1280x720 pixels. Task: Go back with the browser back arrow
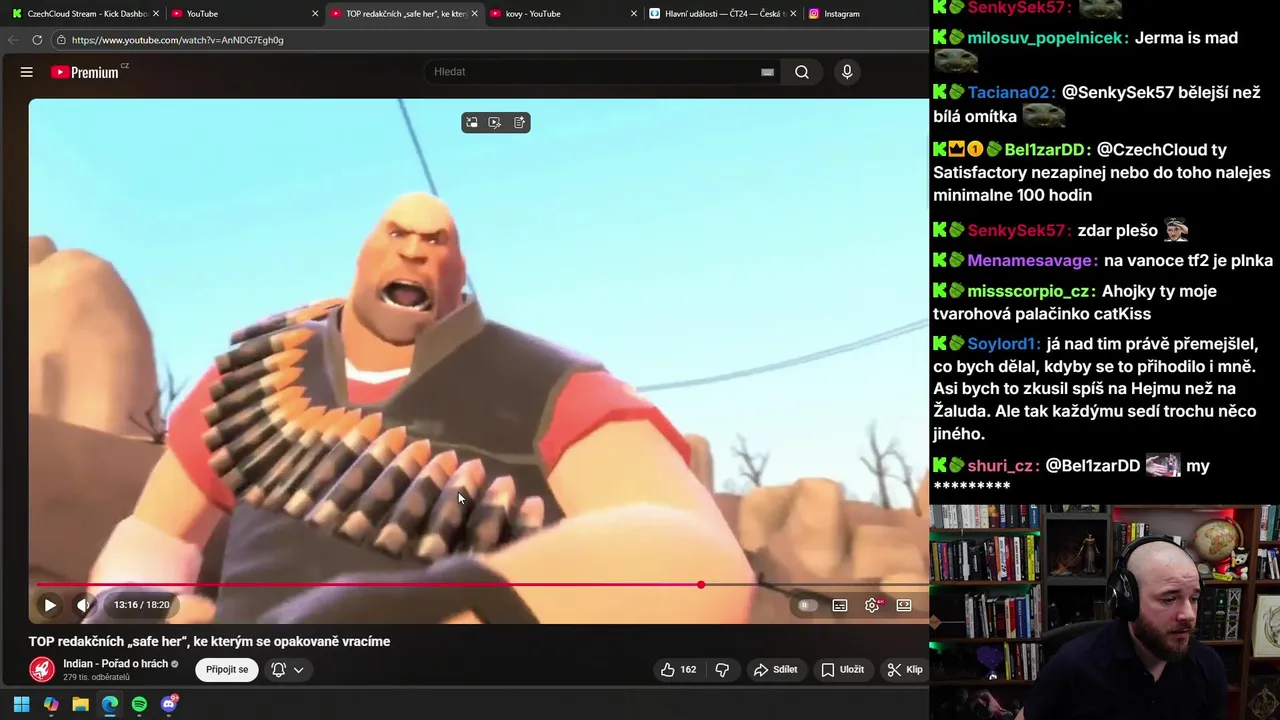click(12, 40)
